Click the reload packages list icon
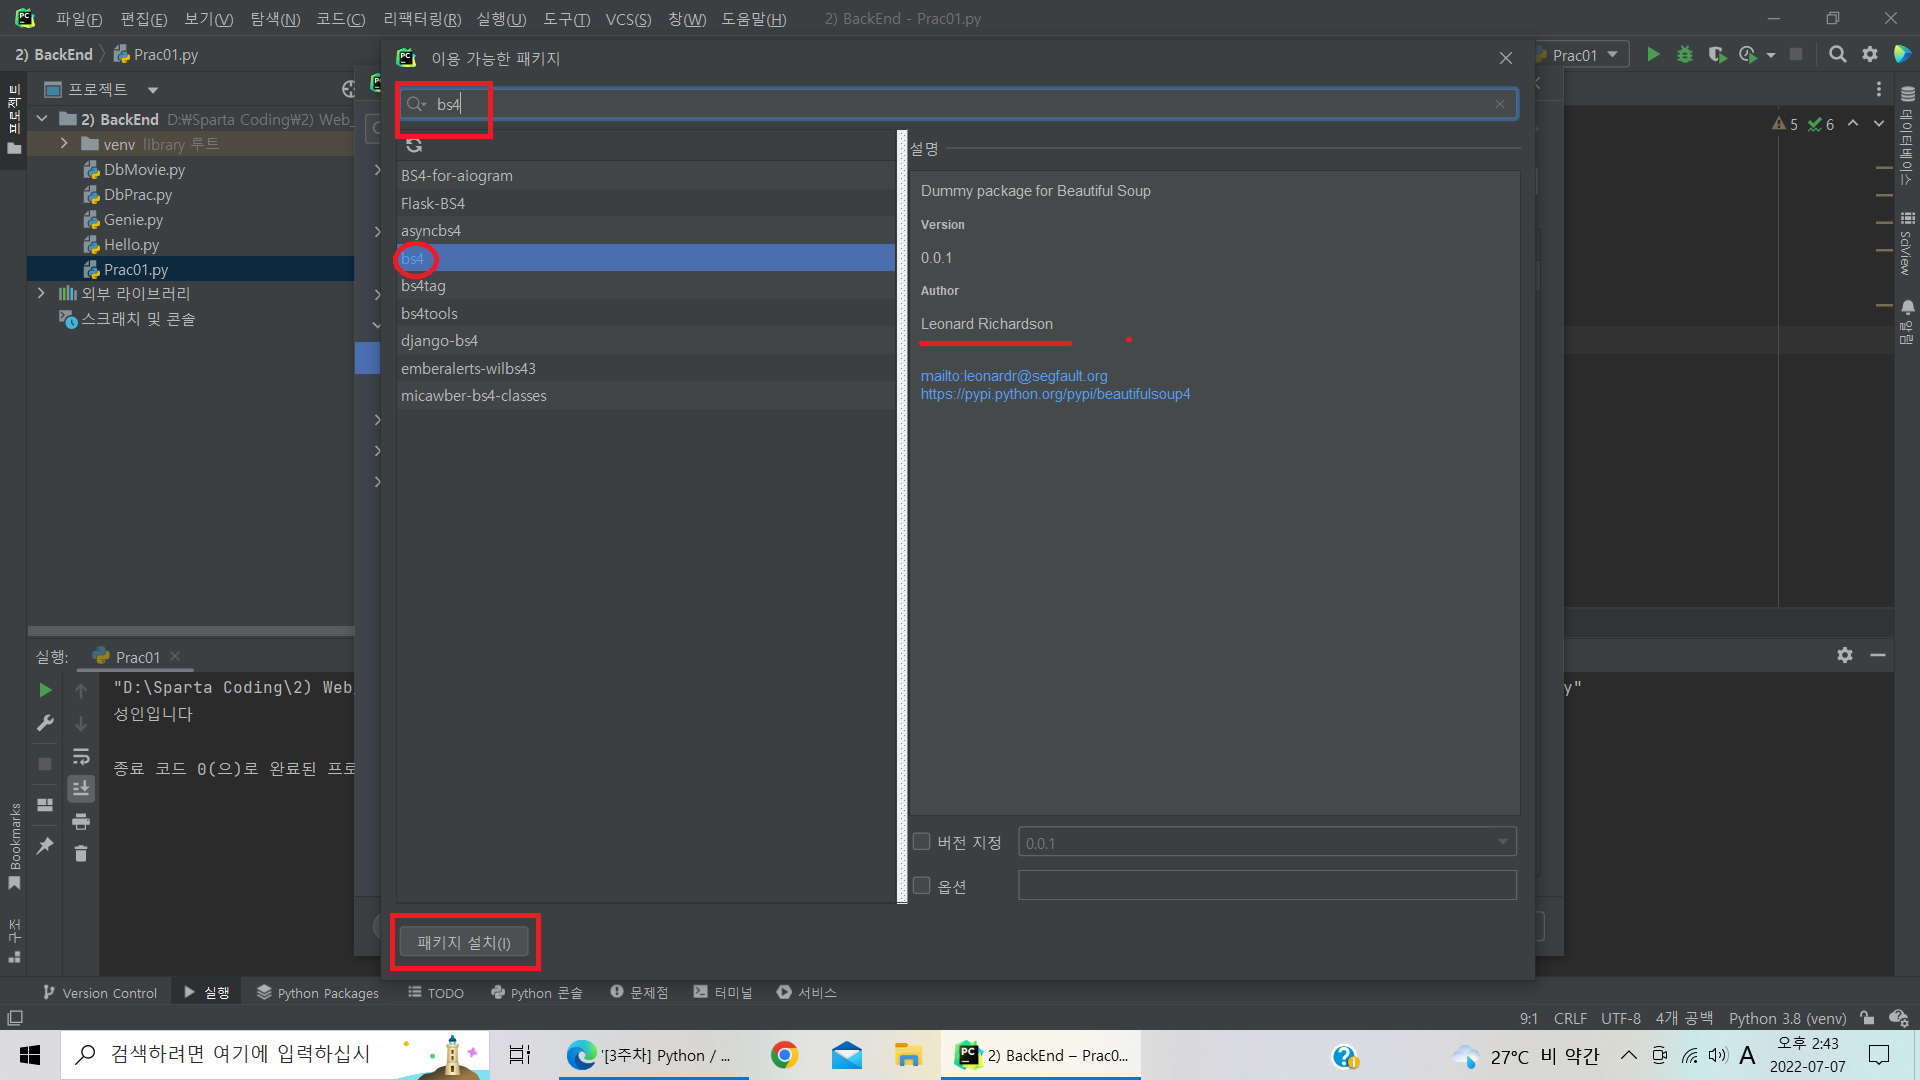 click(414, 146)
